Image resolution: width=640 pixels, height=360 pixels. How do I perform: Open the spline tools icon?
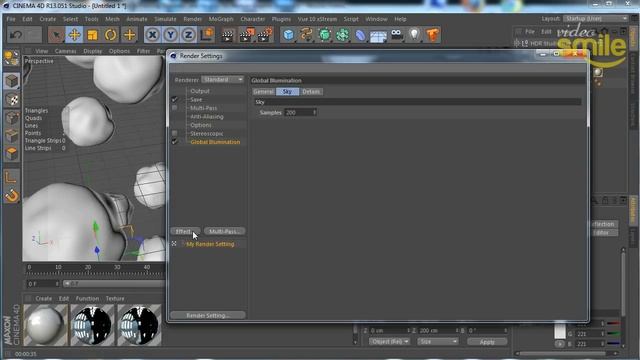point(306,35)
